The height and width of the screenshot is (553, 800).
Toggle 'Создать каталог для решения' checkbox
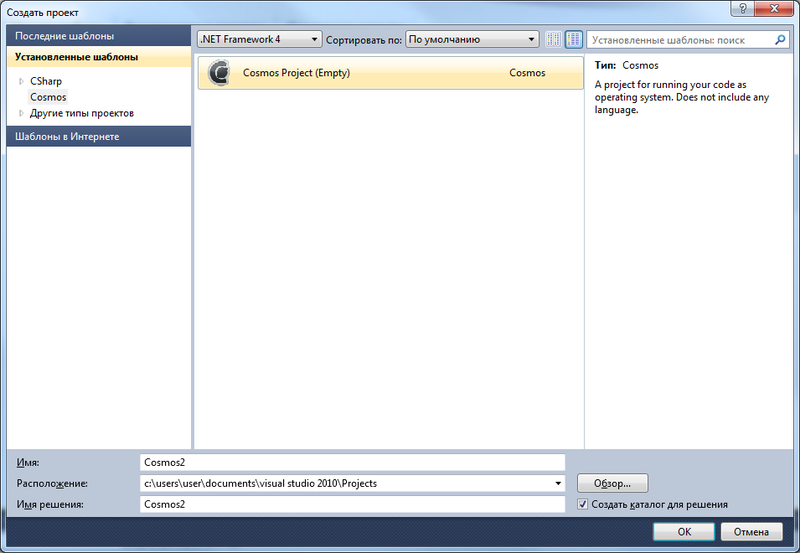pyautogui.click(x=582, y=504)
